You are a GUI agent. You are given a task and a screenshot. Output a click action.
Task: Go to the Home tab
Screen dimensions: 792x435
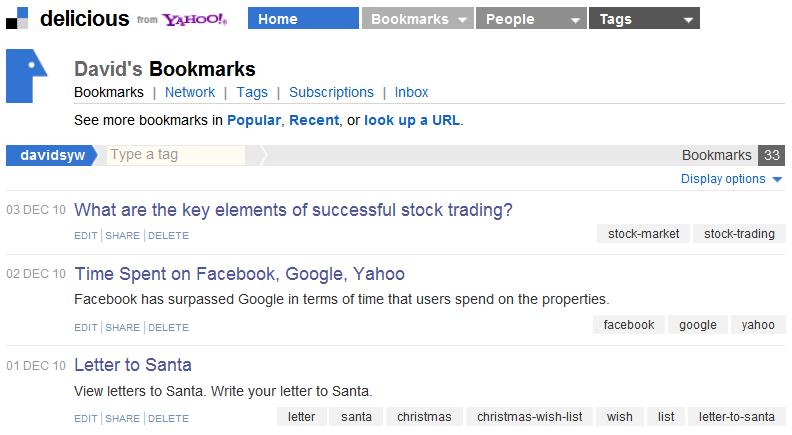point(303,18)
